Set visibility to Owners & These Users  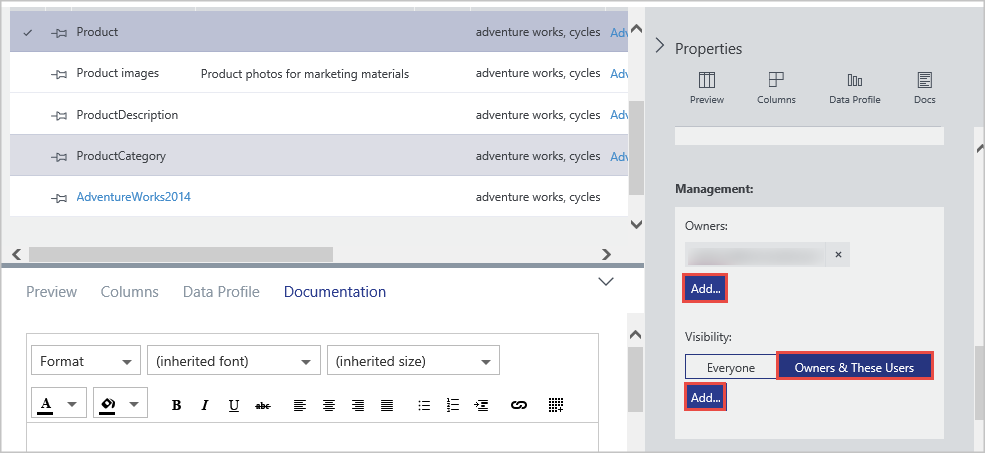click(x=854, y=367)
